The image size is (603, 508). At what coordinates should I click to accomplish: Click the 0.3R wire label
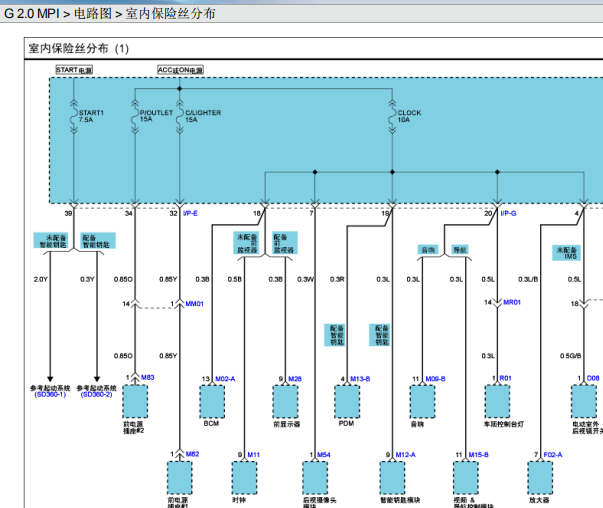[x=337, y=279]
